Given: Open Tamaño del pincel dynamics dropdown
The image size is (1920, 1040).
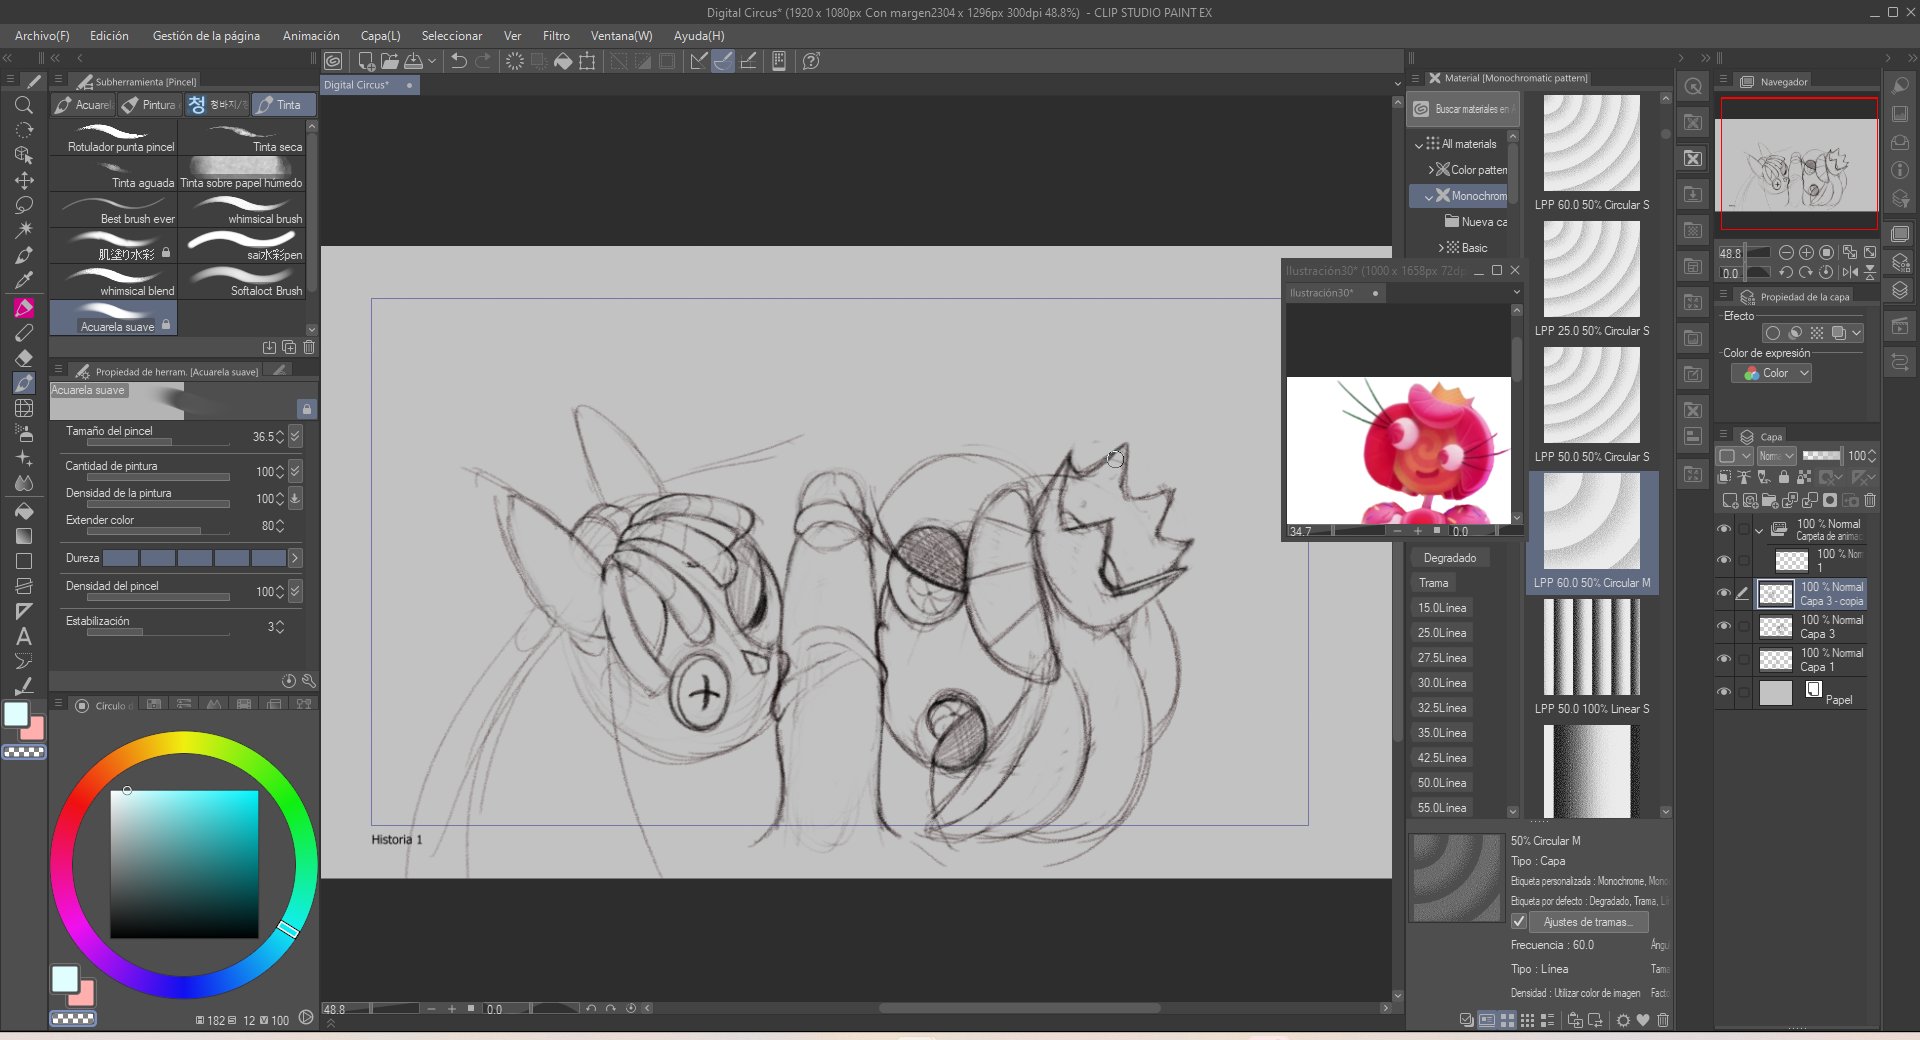Looking at the screenshot, I should [295, 436].
